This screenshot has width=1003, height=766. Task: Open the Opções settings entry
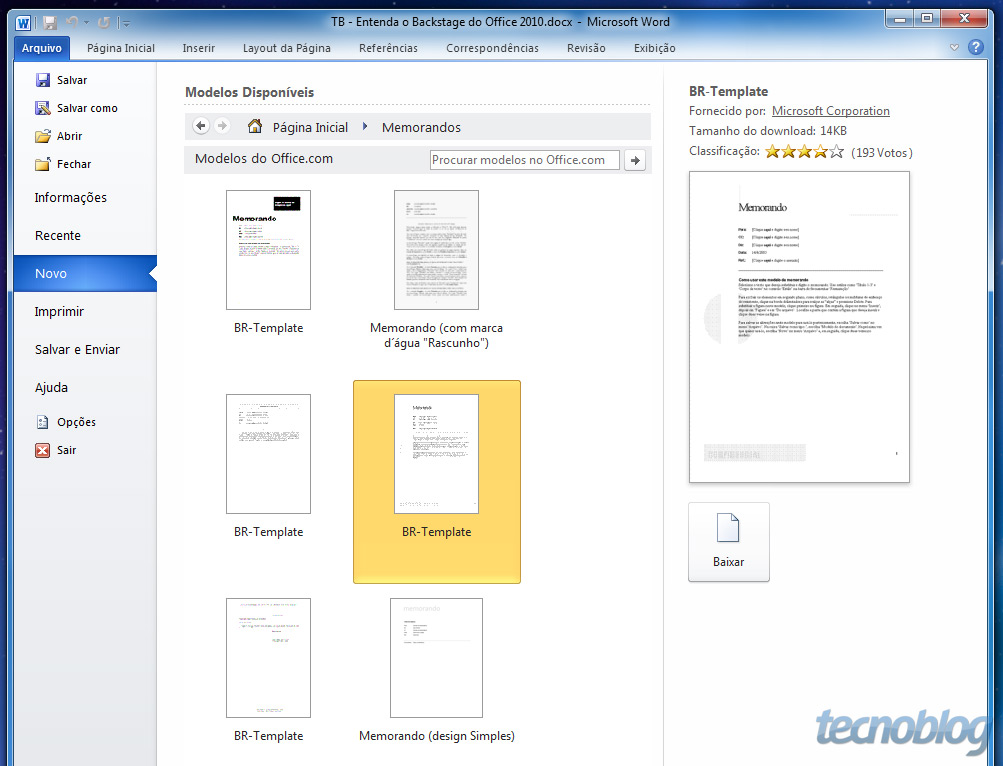tap(76, 422)
